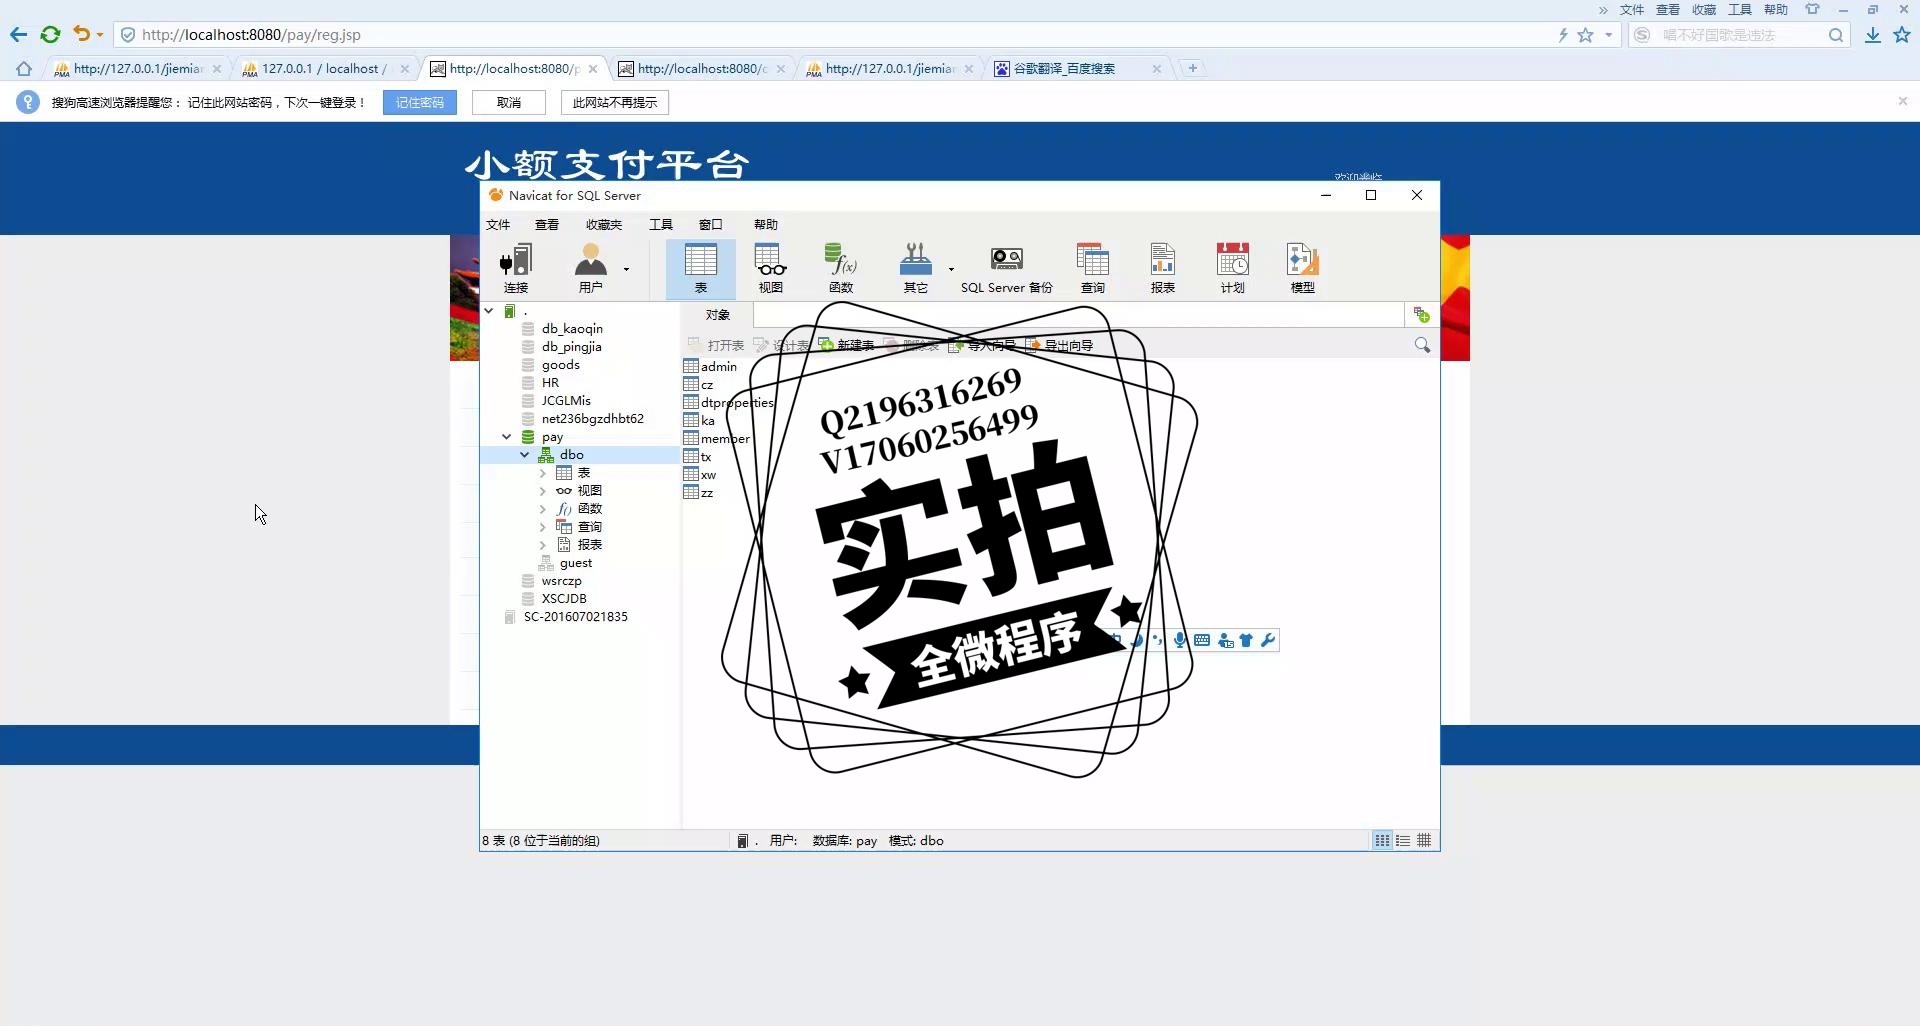Click 打开表 in object toolbar

[716, 345]
